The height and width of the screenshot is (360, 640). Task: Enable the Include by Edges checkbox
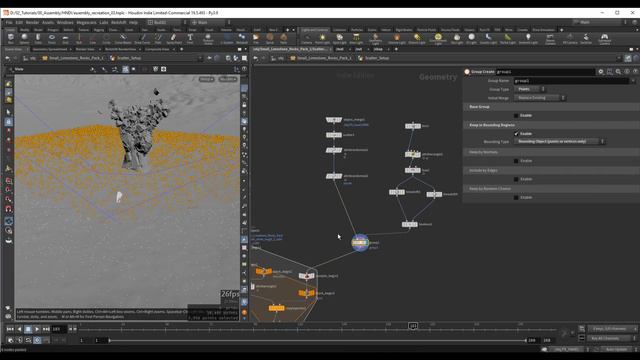pos(516,179)
